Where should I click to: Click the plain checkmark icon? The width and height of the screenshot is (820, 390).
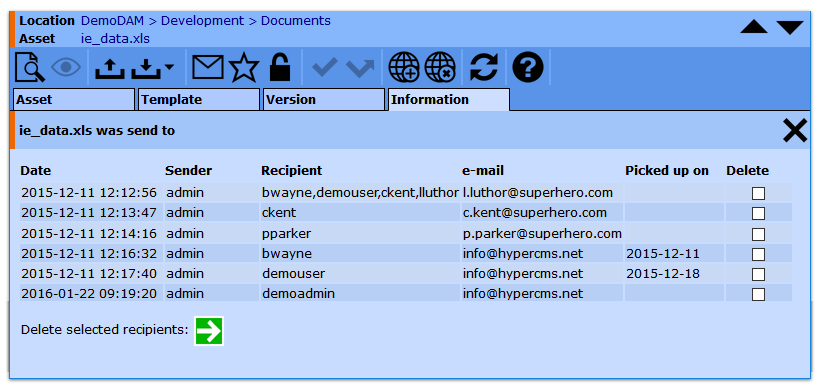324,67
